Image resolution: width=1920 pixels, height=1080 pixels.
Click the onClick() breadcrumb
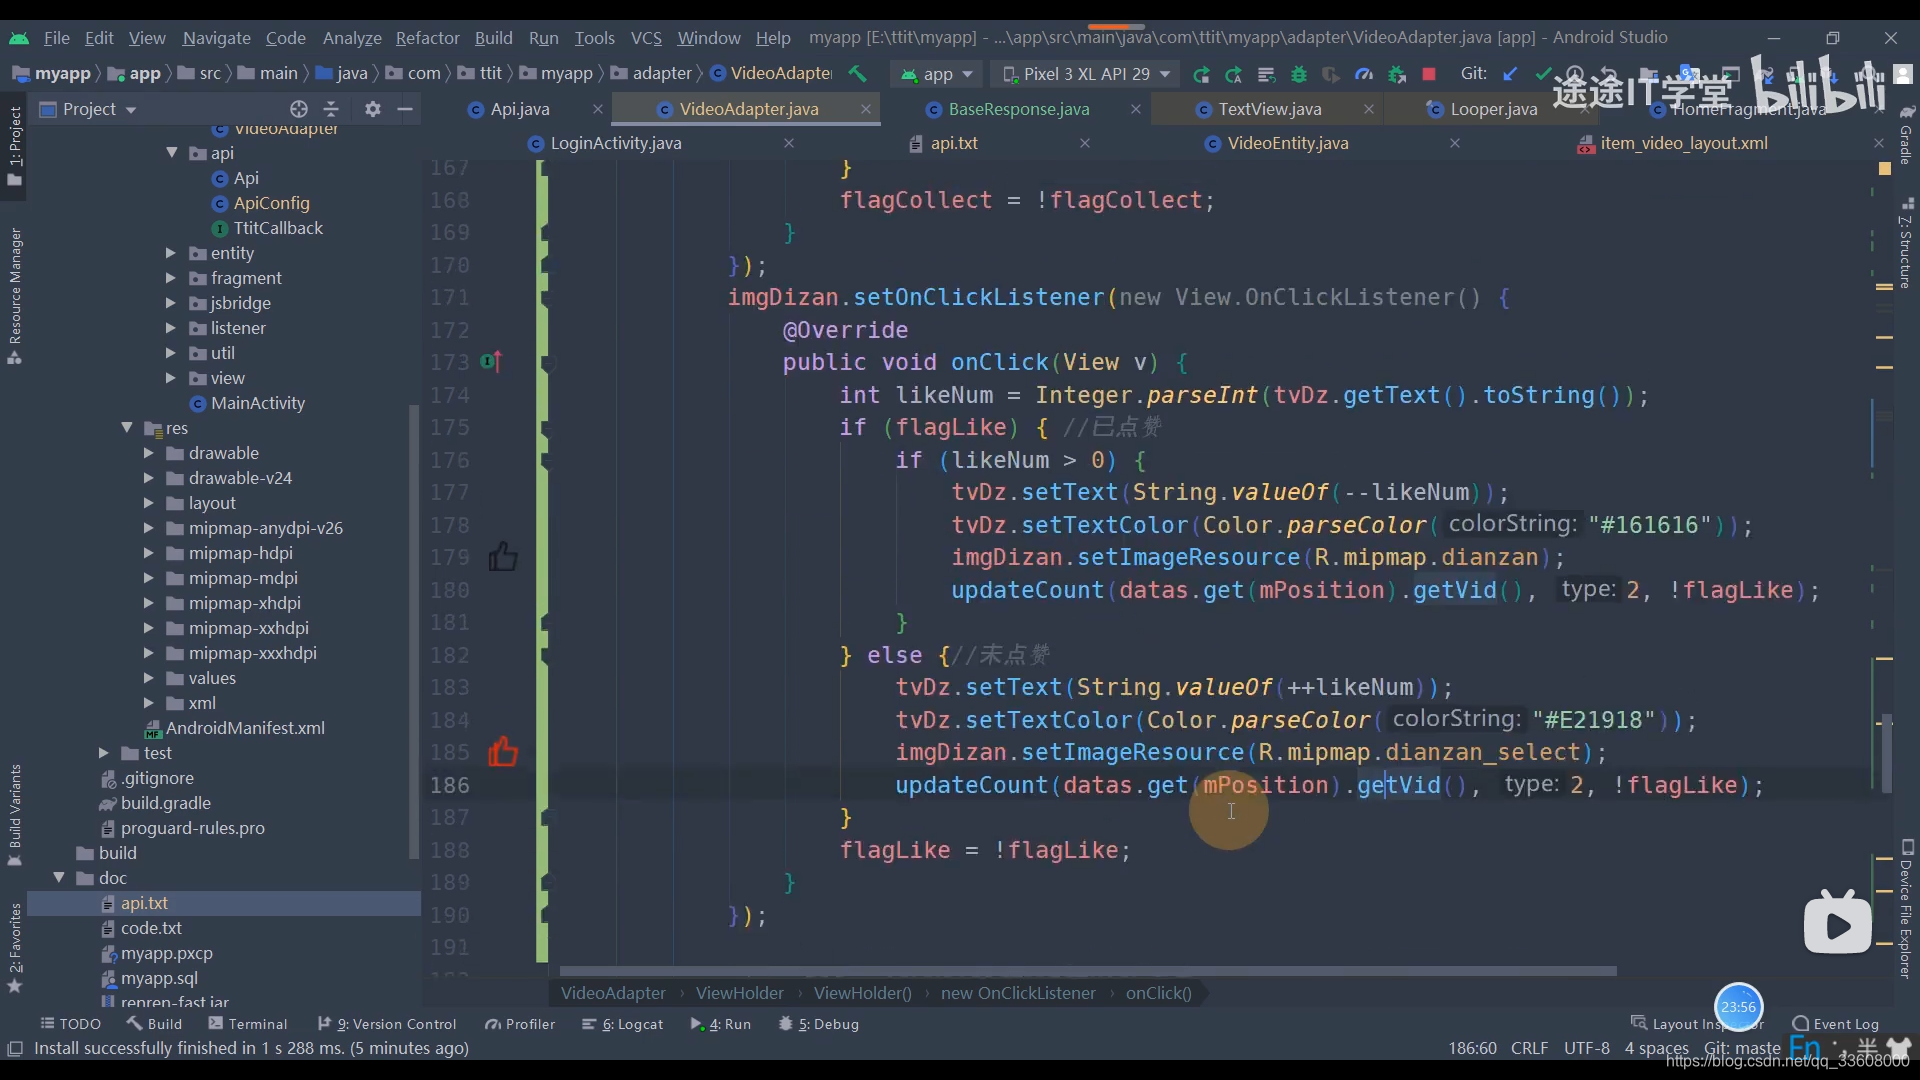[x=1158, y=993]
